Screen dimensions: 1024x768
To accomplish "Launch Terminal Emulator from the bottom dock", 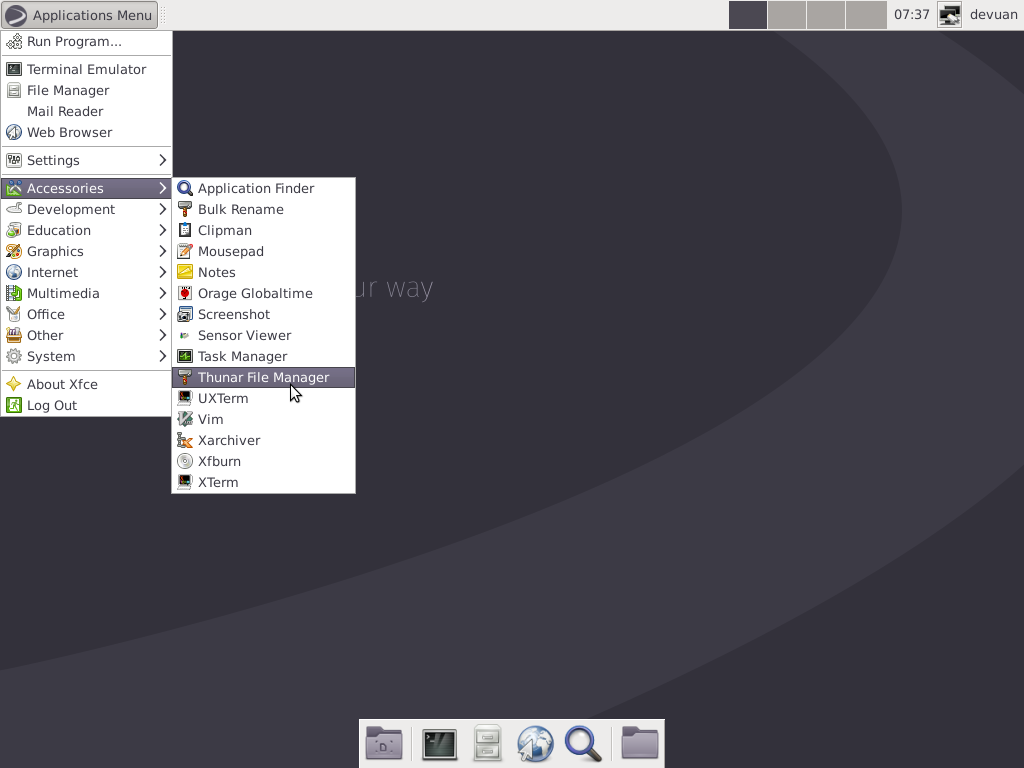I will pyautogui.click(x=439, y=743).
